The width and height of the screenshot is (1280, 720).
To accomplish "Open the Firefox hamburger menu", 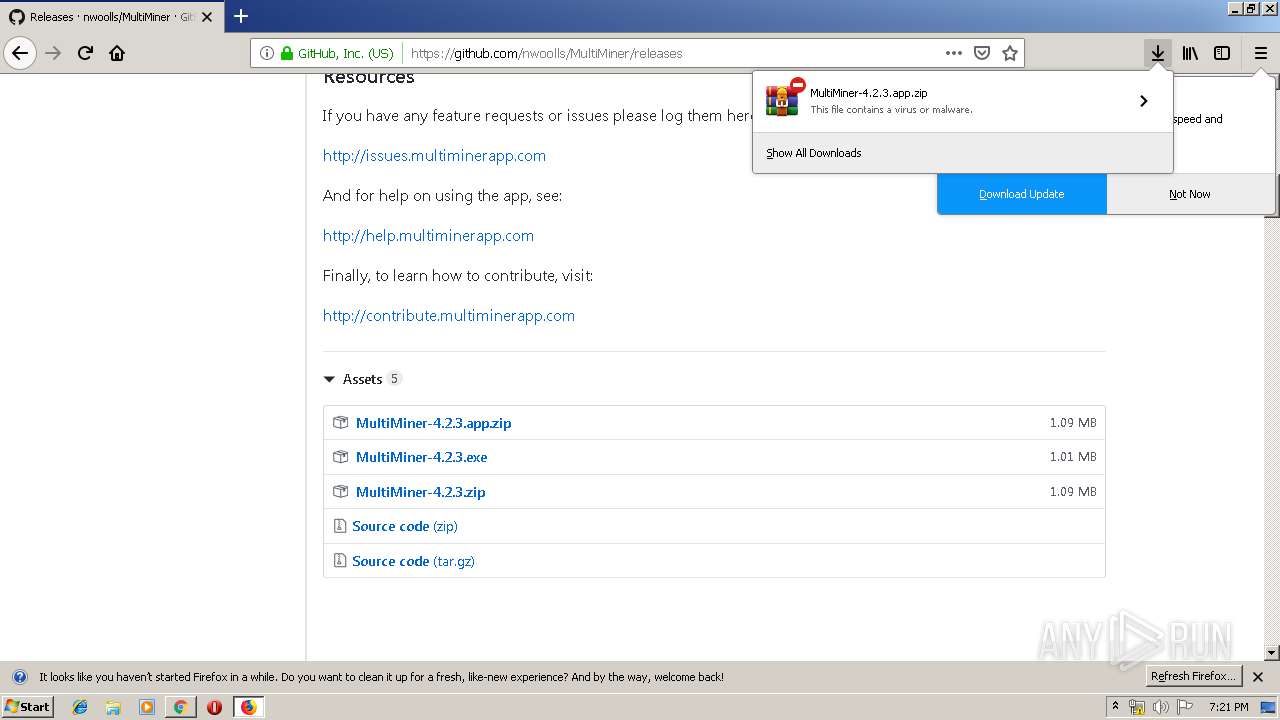I will point(1261,53).
